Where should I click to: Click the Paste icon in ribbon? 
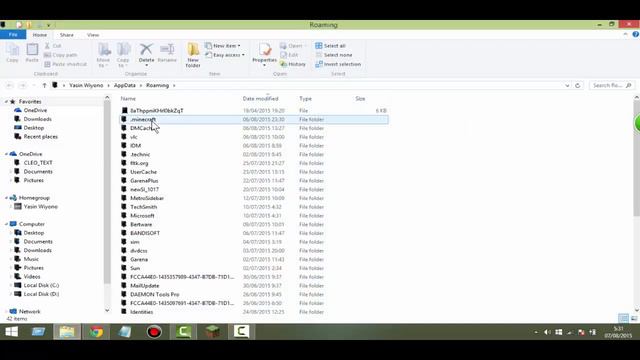[x=32, y=53]
